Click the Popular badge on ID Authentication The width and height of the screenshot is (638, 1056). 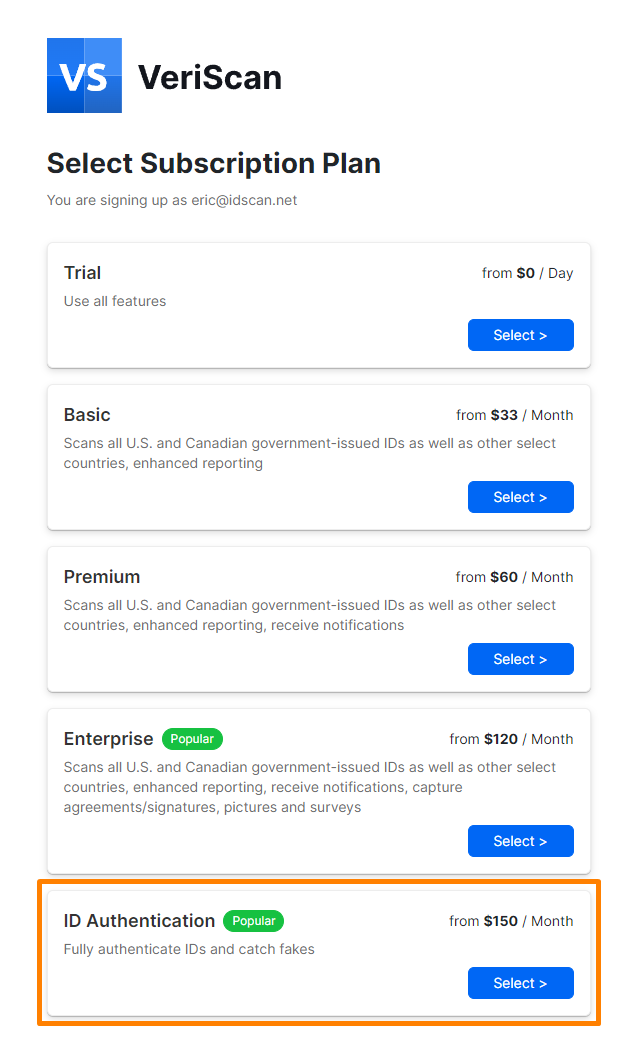[253, 921]
